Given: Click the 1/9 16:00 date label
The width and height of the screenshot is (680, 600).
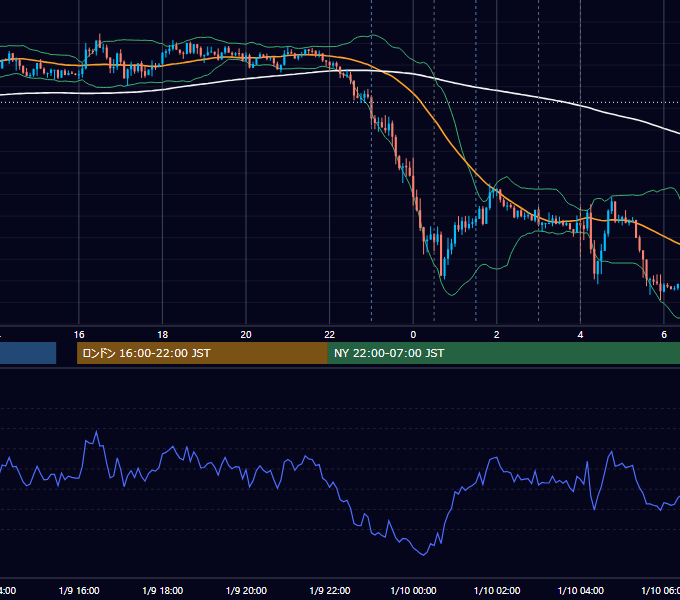Looking at the screenshot, I should (79, 590).
